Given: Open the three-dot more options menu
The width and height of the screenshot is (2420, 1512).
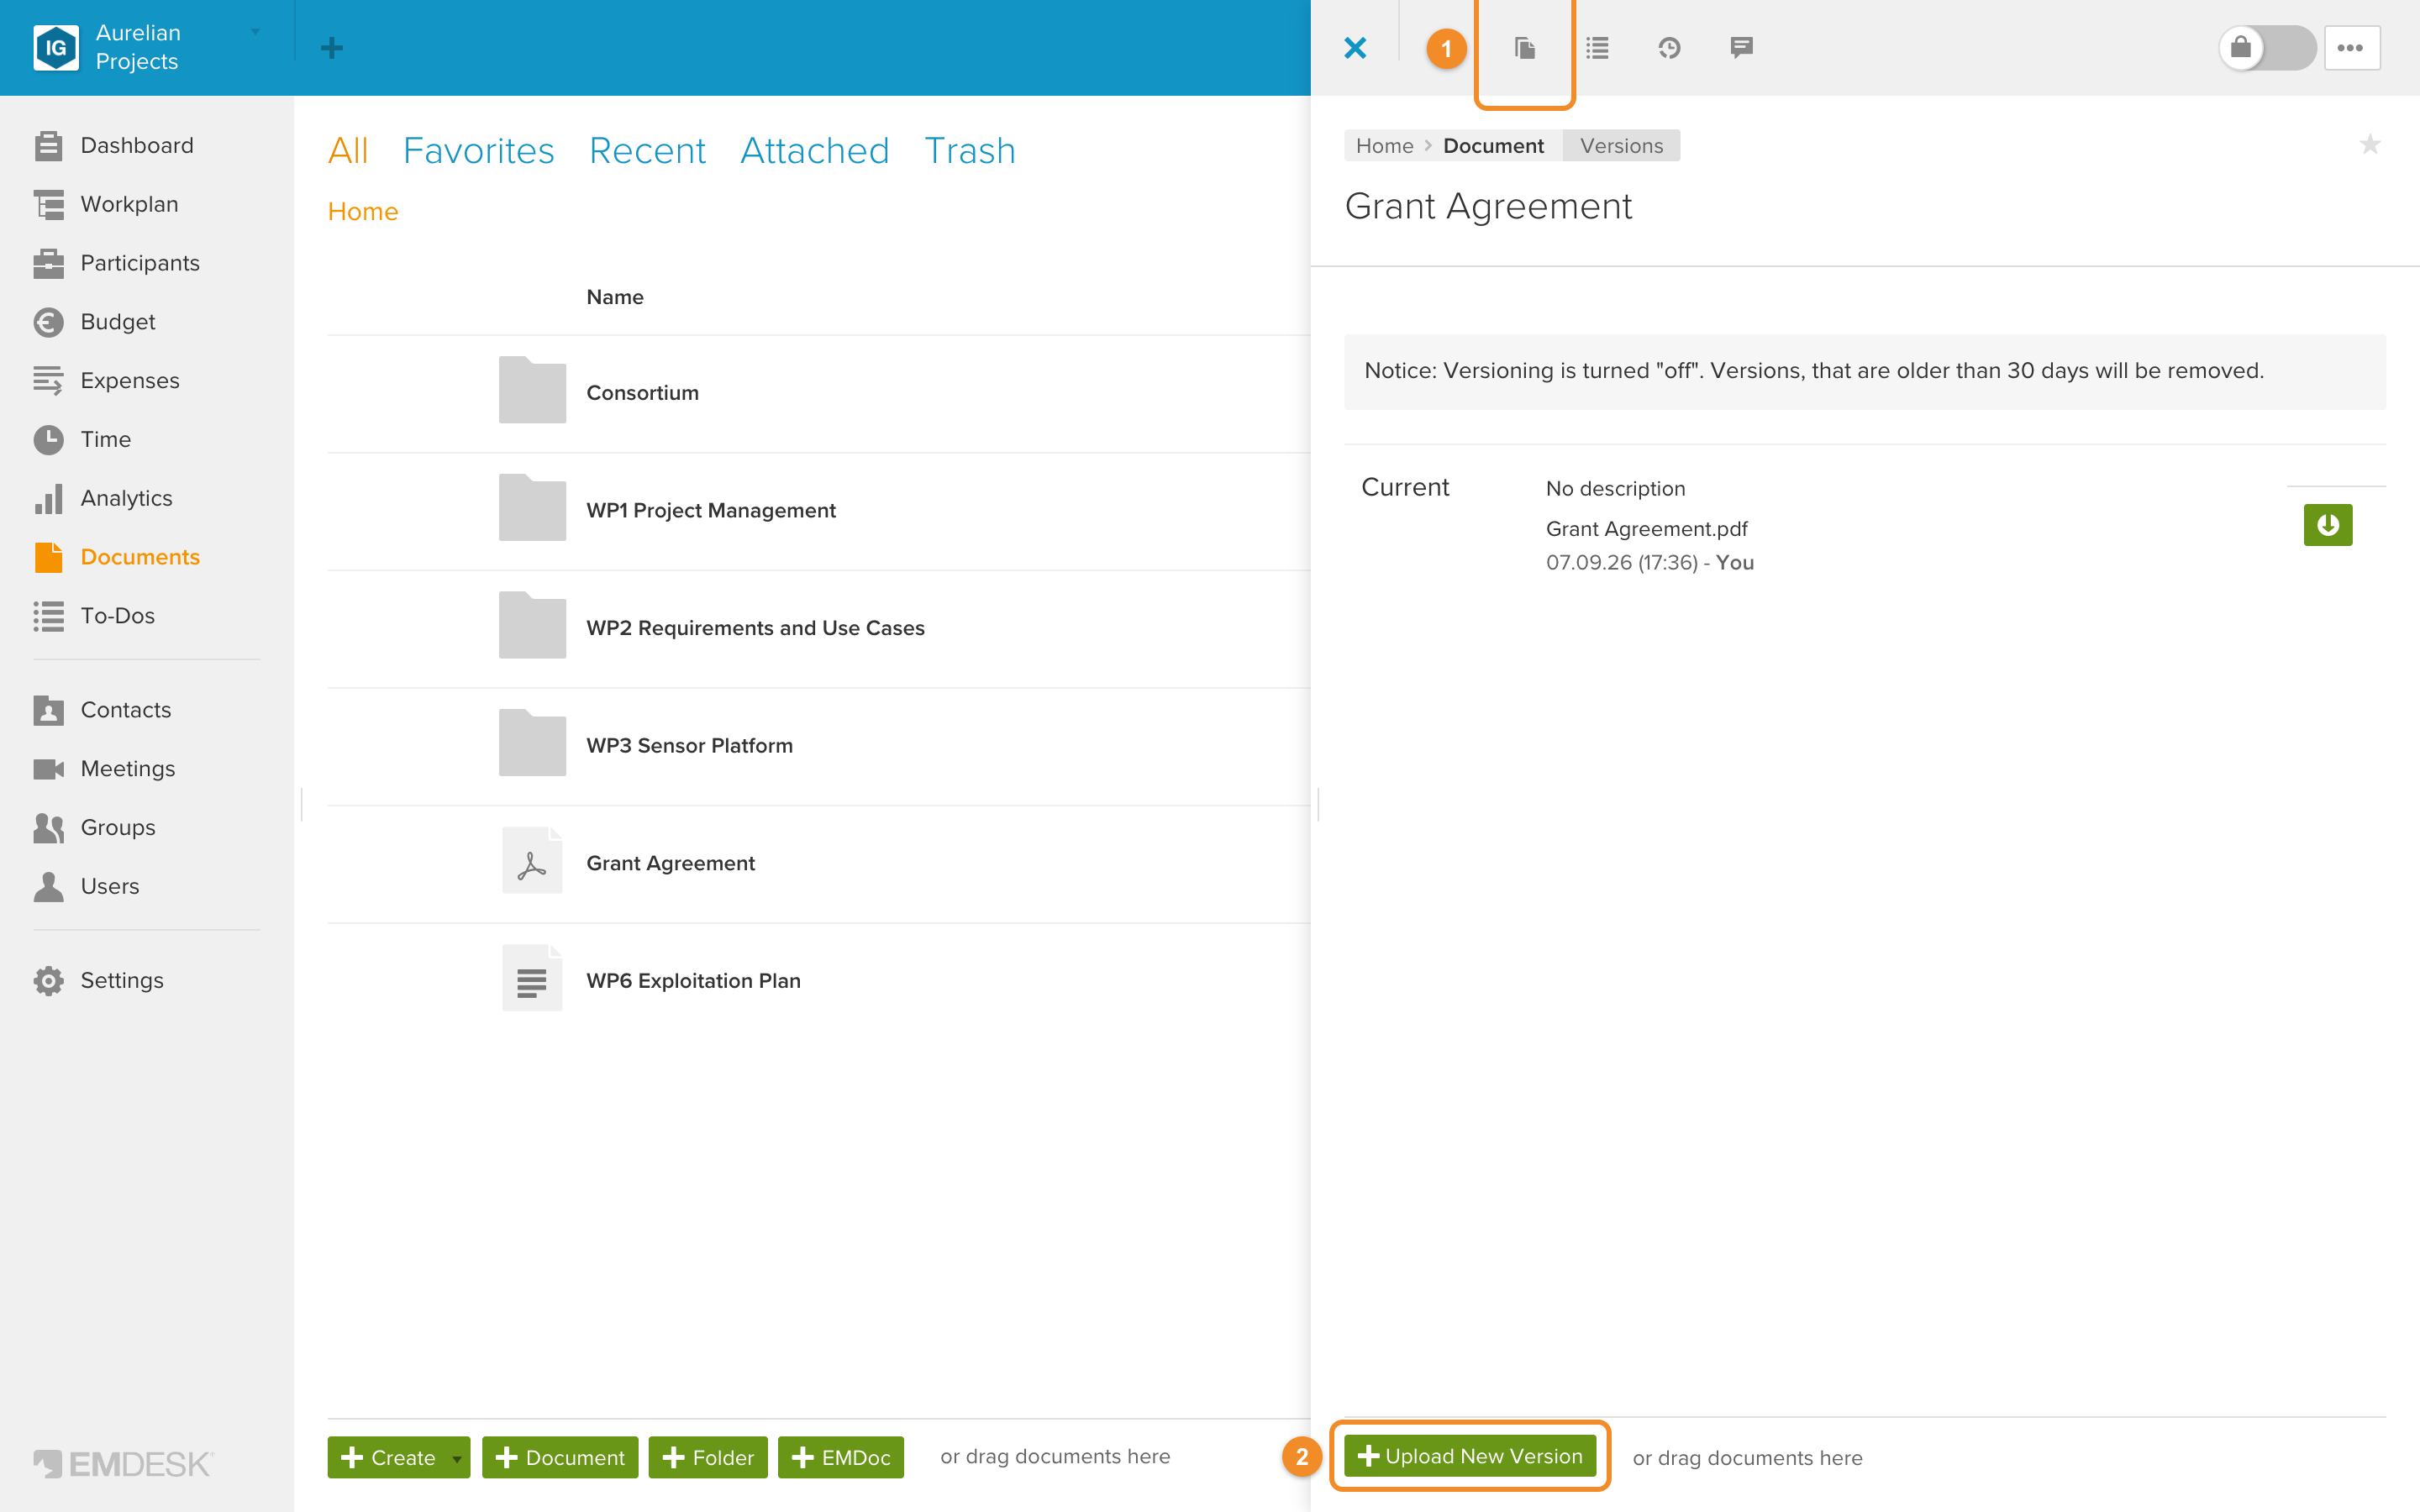Looking at the screenshot, I should coord(2351,47).
